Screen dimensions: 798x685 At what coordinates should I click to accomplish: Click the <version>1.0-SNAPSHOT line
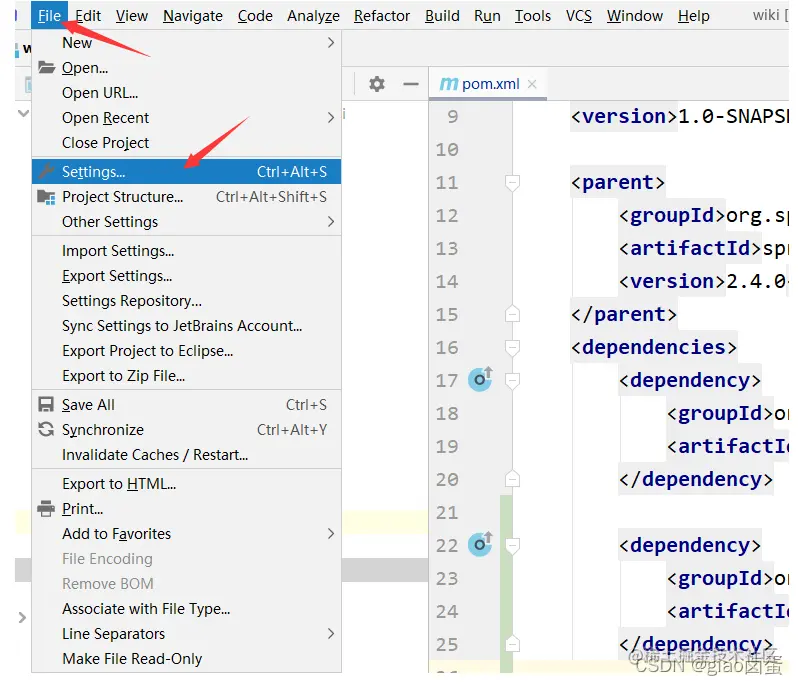[x=679, y=117]
